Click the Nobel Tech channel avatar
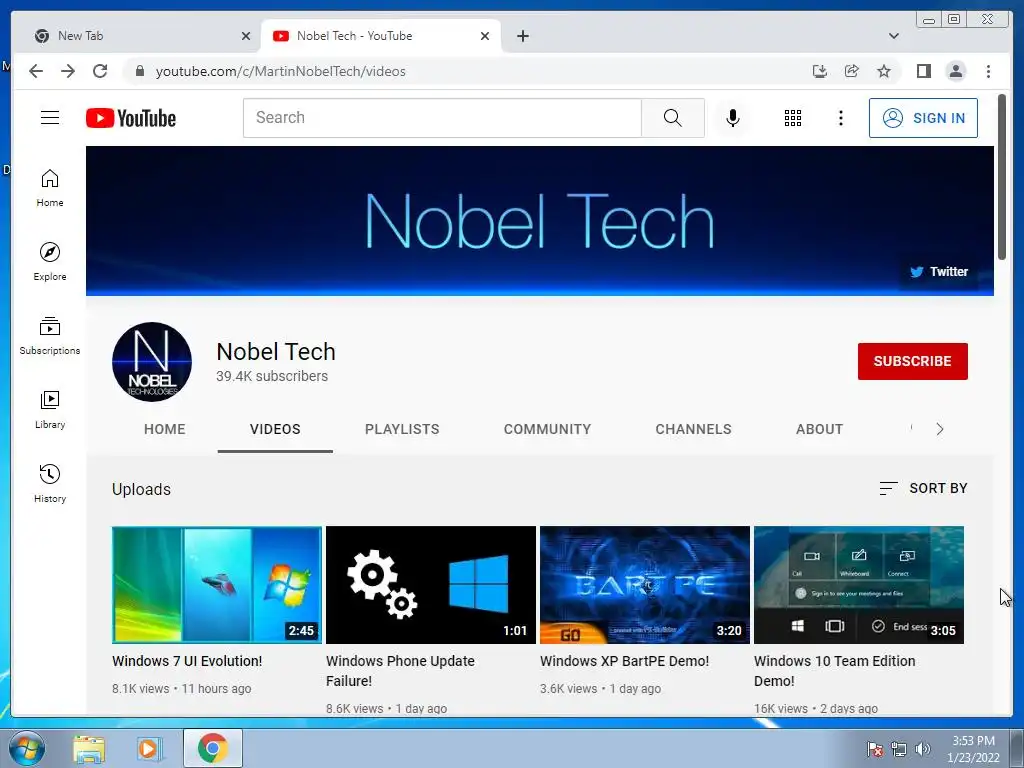This screenshot has height=768, width=1024. click(152, 362)
